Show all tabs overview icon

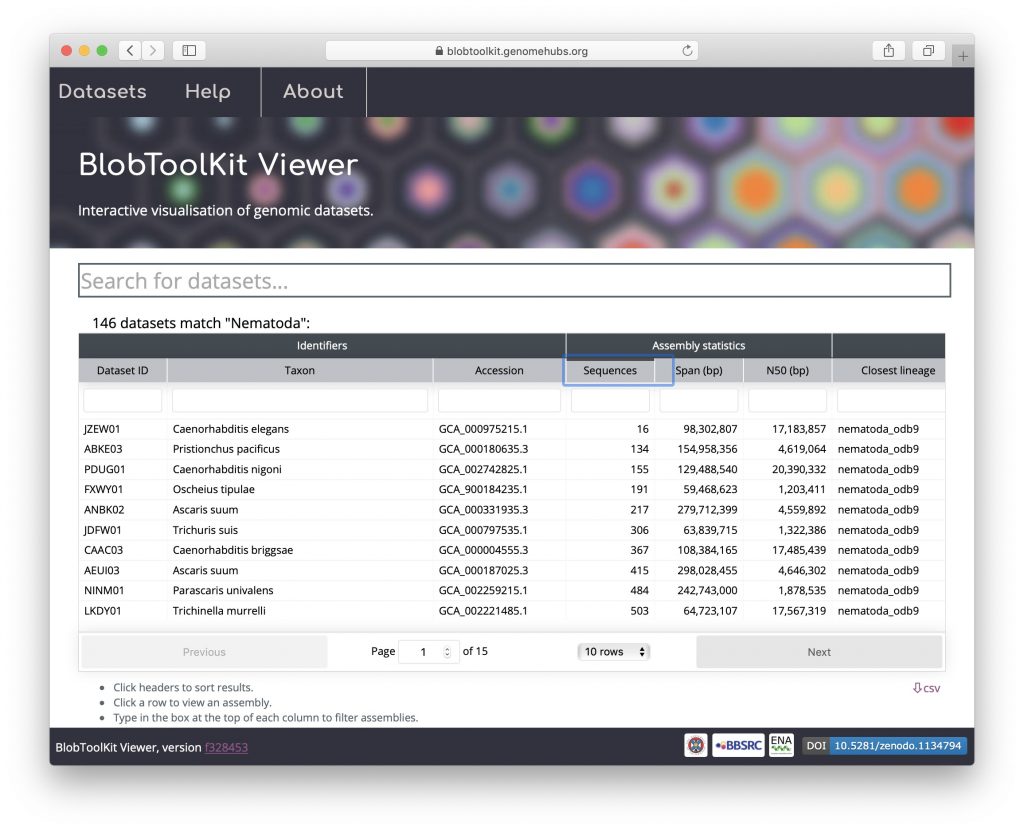coord(928,50)
